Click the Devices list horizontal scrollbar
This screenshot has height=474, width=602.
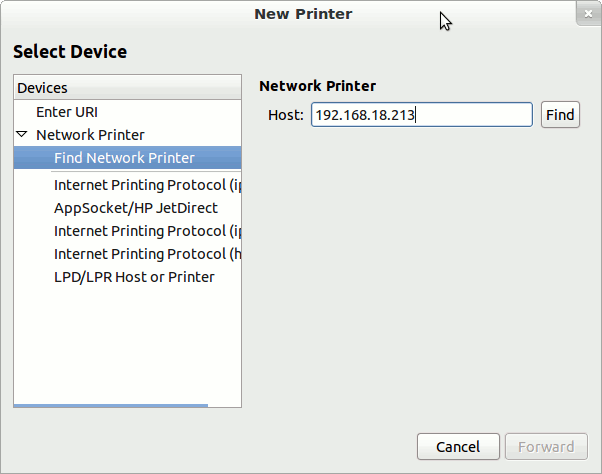(110, 405)
